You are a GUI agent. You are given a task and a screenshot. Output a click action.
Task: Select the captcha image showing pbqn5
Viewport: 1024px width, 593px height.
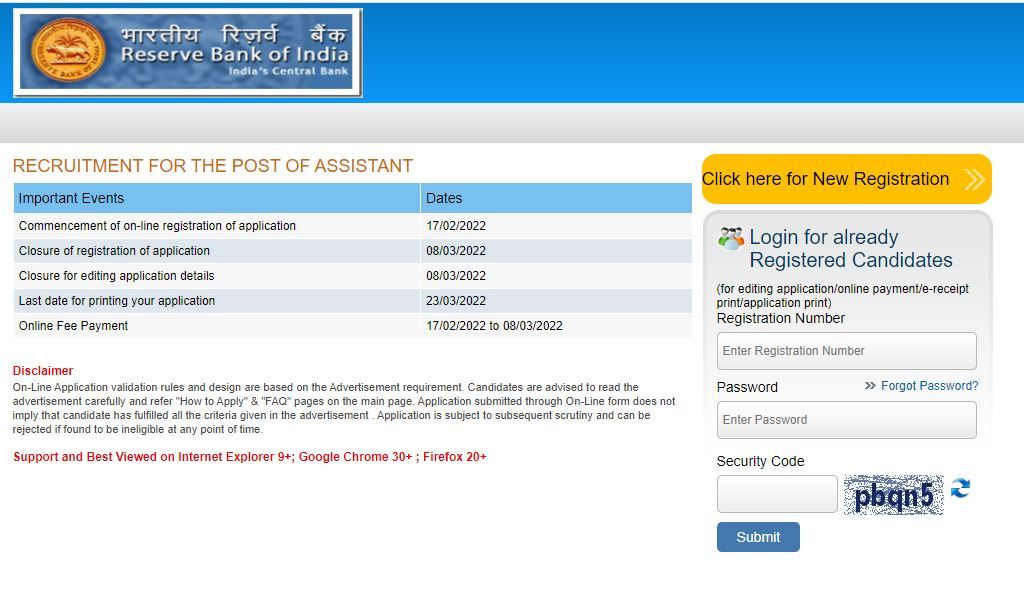click(x=893, y=493)
